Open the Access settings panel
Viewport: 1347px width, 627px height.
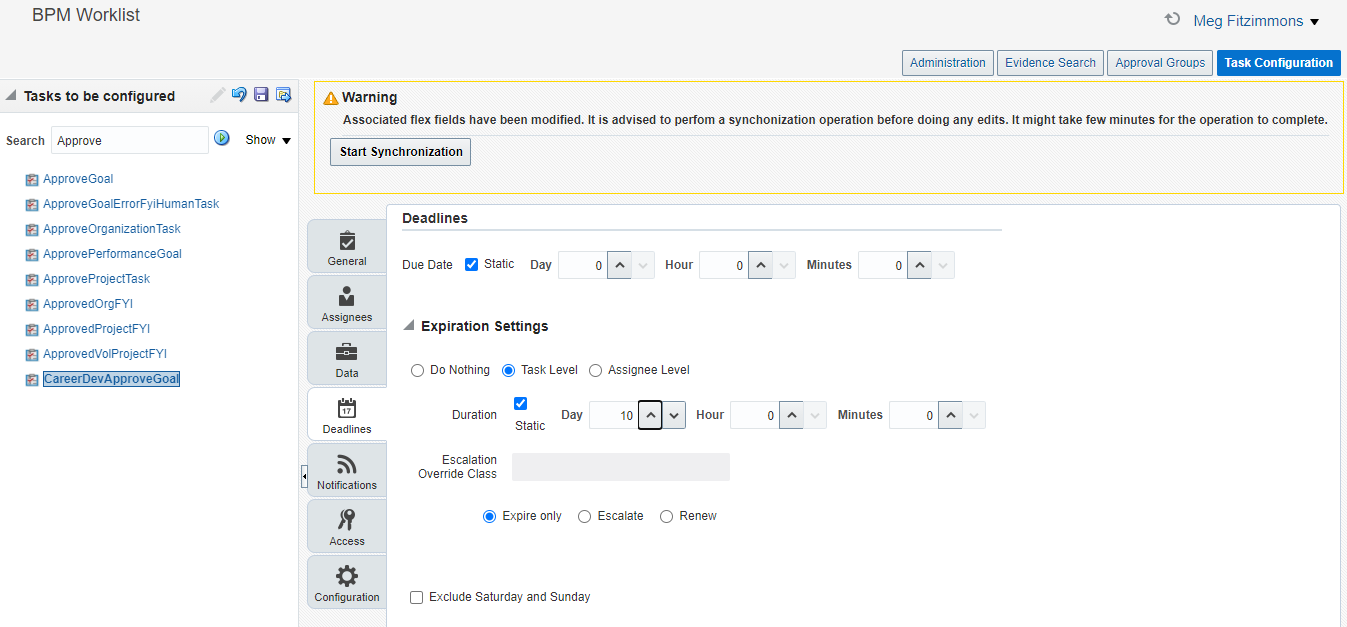[346, 526]
